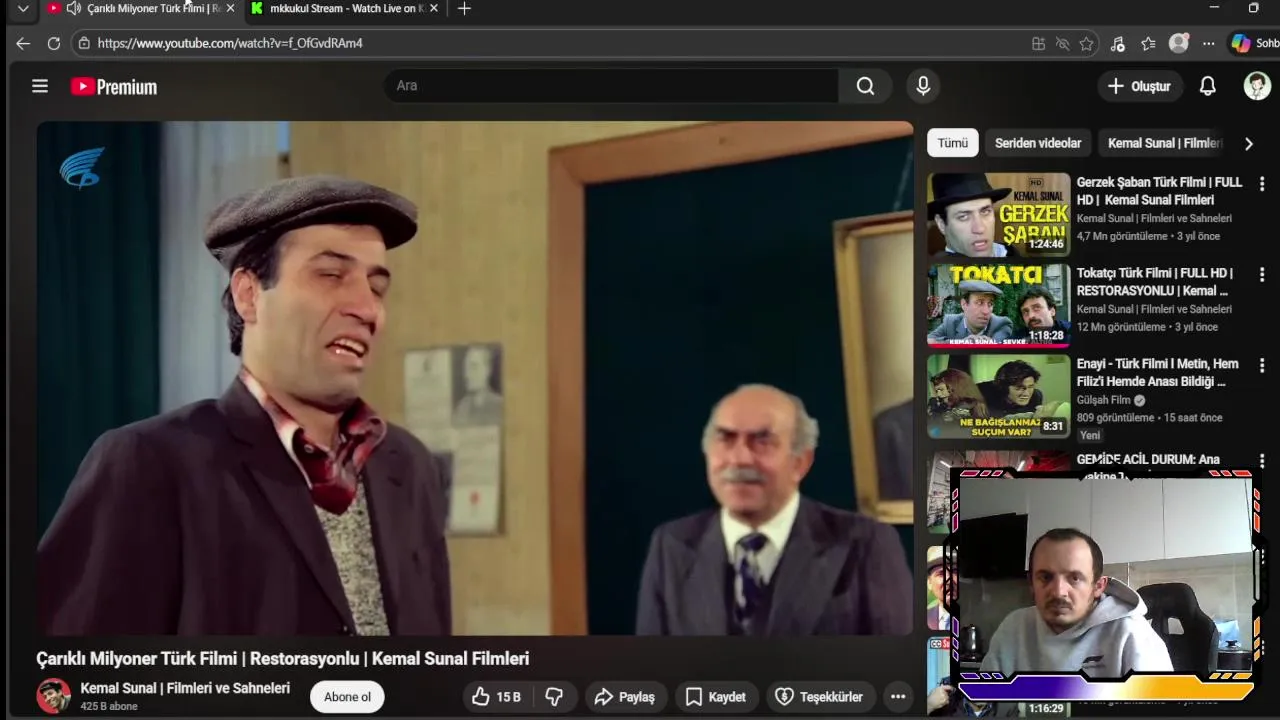Open the YouTube account avatar menu
The height and width of the screenshot is (720, 1280).
tap(1257, 86)
